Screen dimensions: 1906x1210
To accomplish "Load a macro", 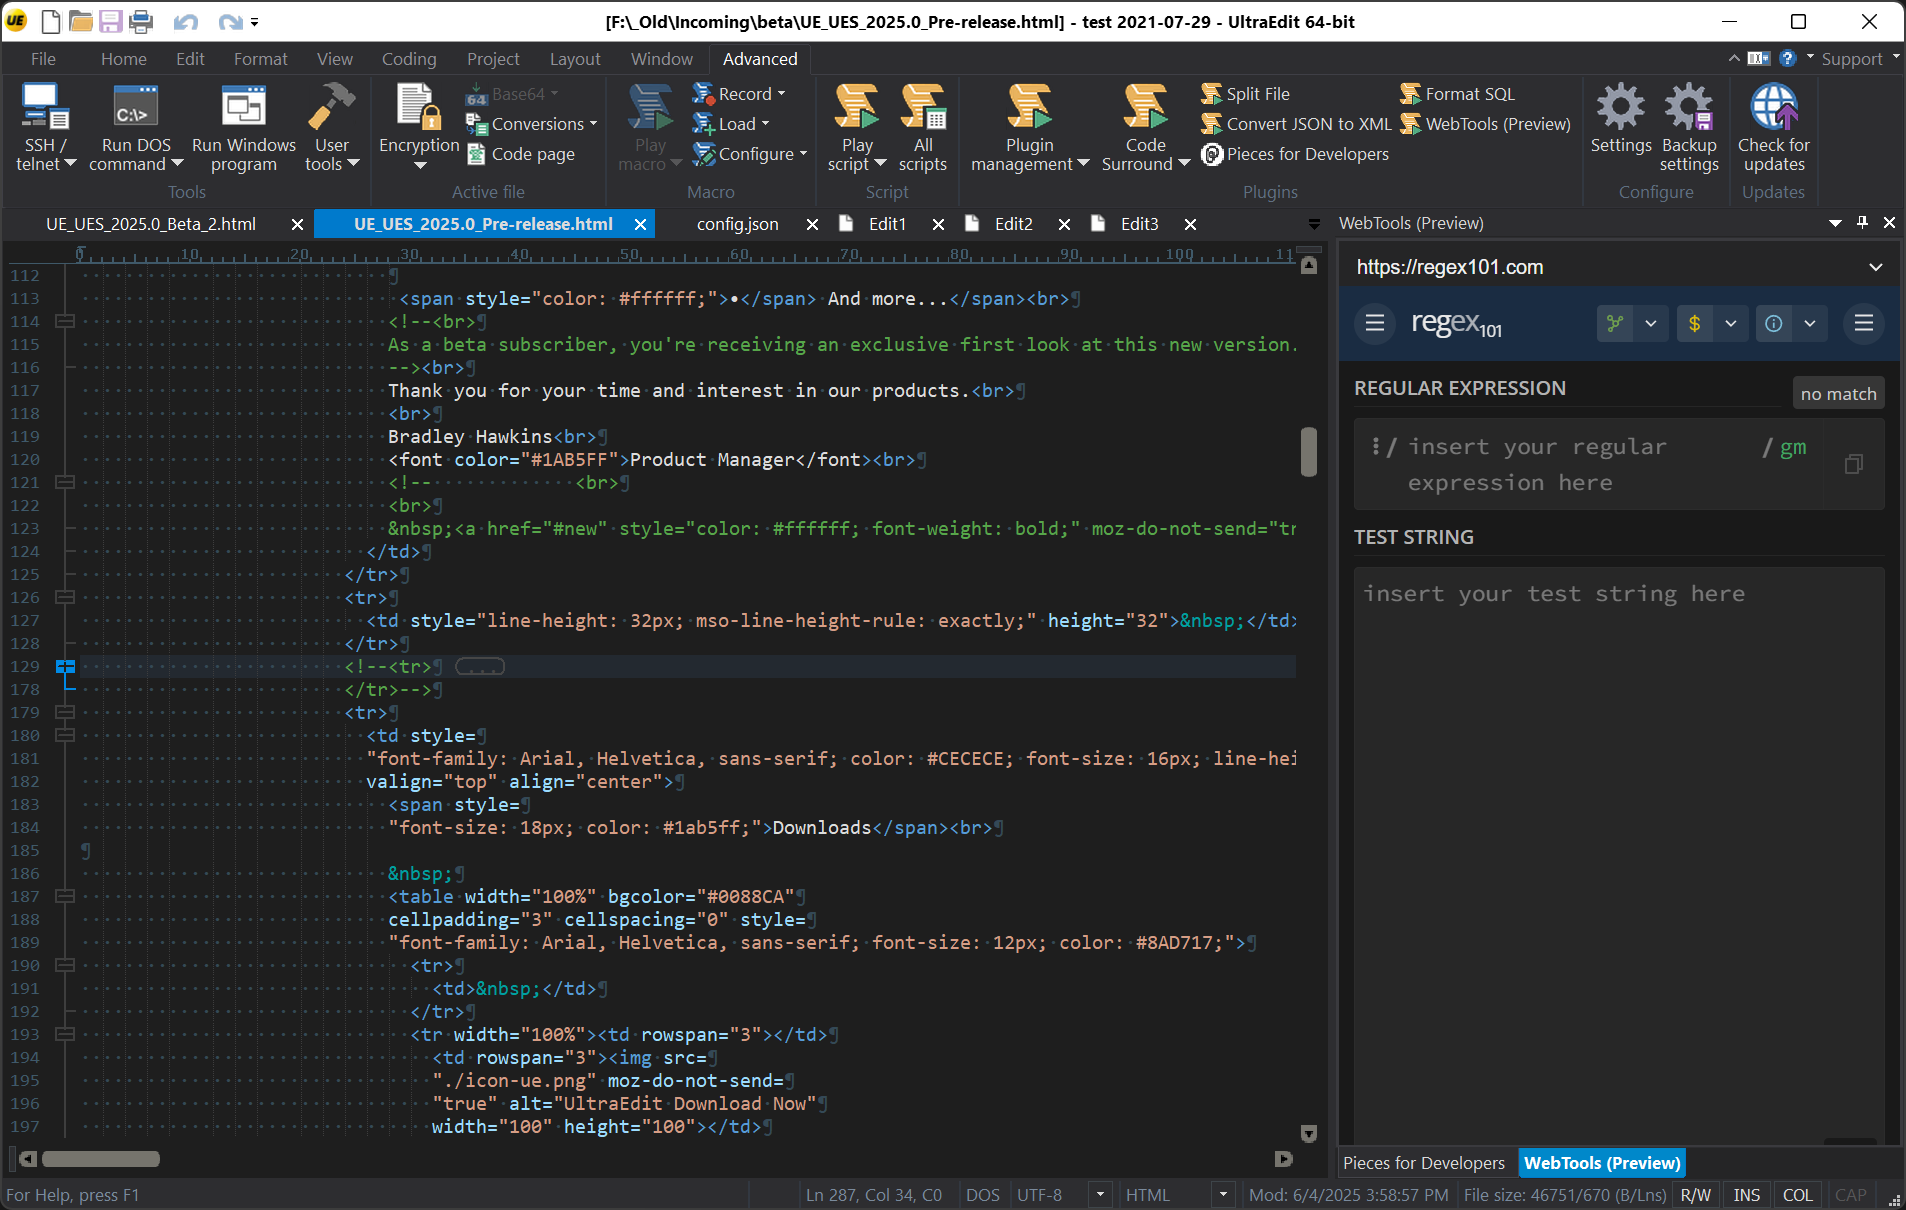I will (x=732, y=124).
